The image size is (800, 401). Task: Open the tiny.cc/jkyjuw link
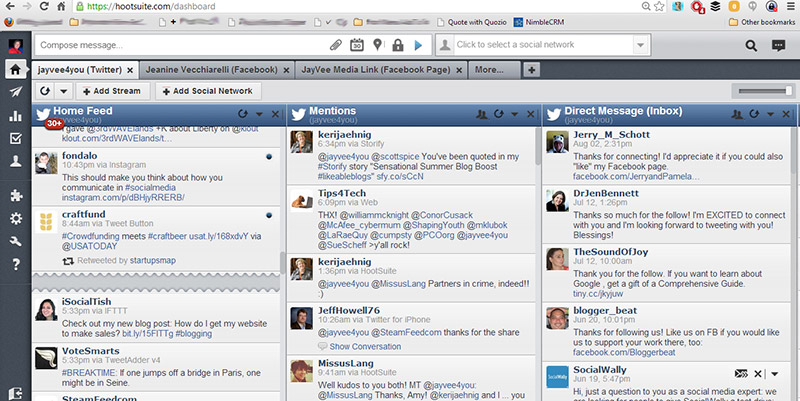pos(597,294)
